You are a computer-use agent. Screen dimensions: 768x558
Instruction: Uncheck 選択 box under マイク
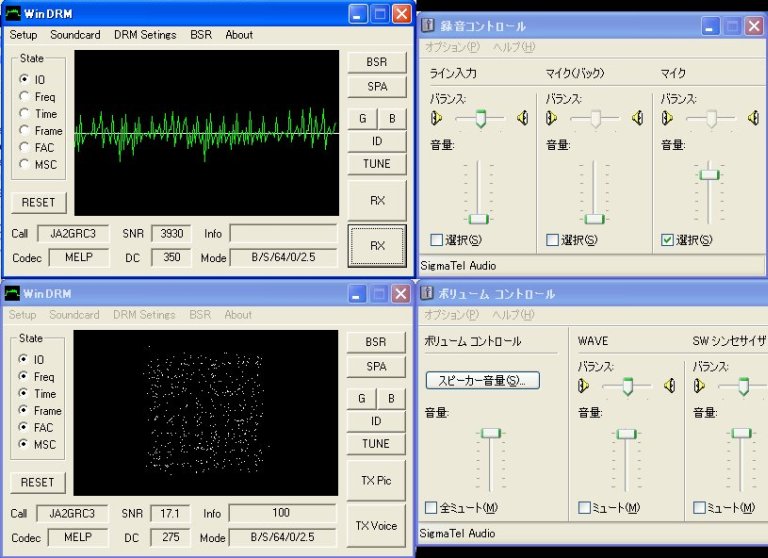click(x=667, y=240)
